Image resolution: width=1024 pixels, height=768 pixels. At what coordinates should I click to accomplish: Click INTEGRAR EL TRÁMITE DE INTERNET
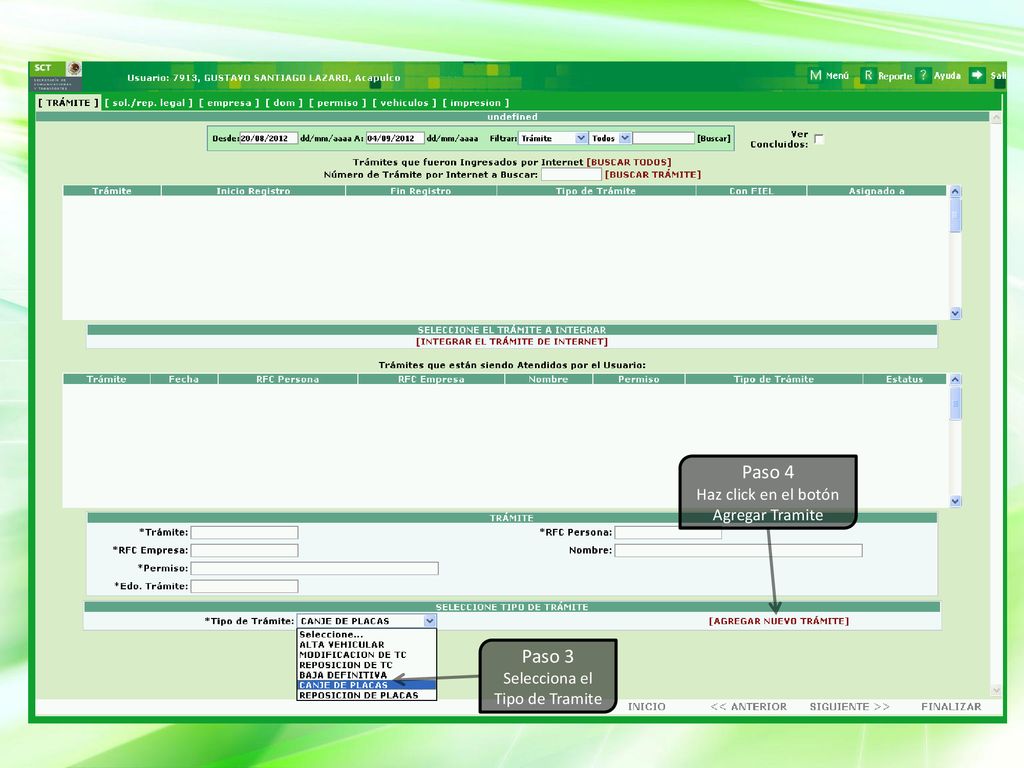click(512, 342)
